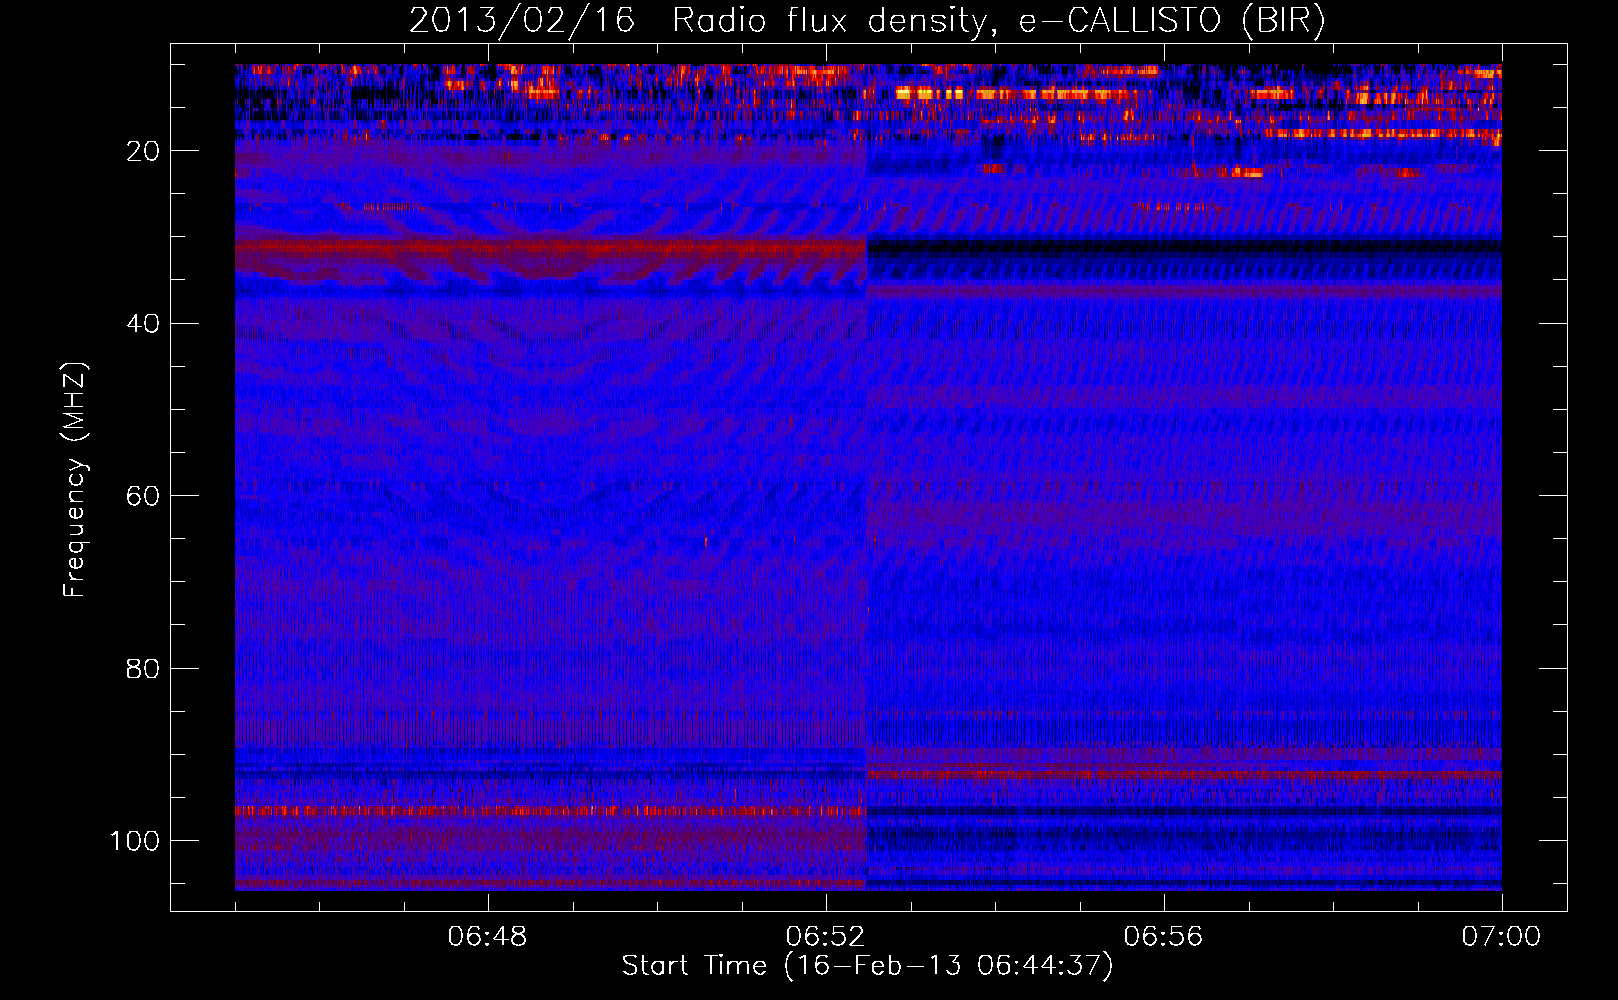
Task: Click the '07:00' time tick label
Action: click(1501, 937)
